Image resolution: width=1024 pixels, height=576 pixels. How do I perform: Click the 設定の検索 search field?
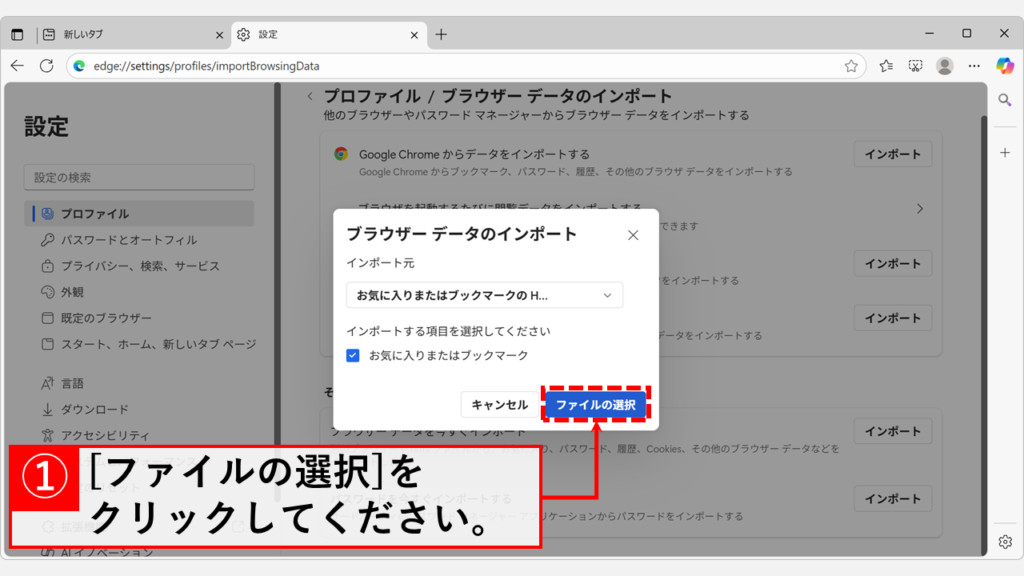(x=139, y=178)
